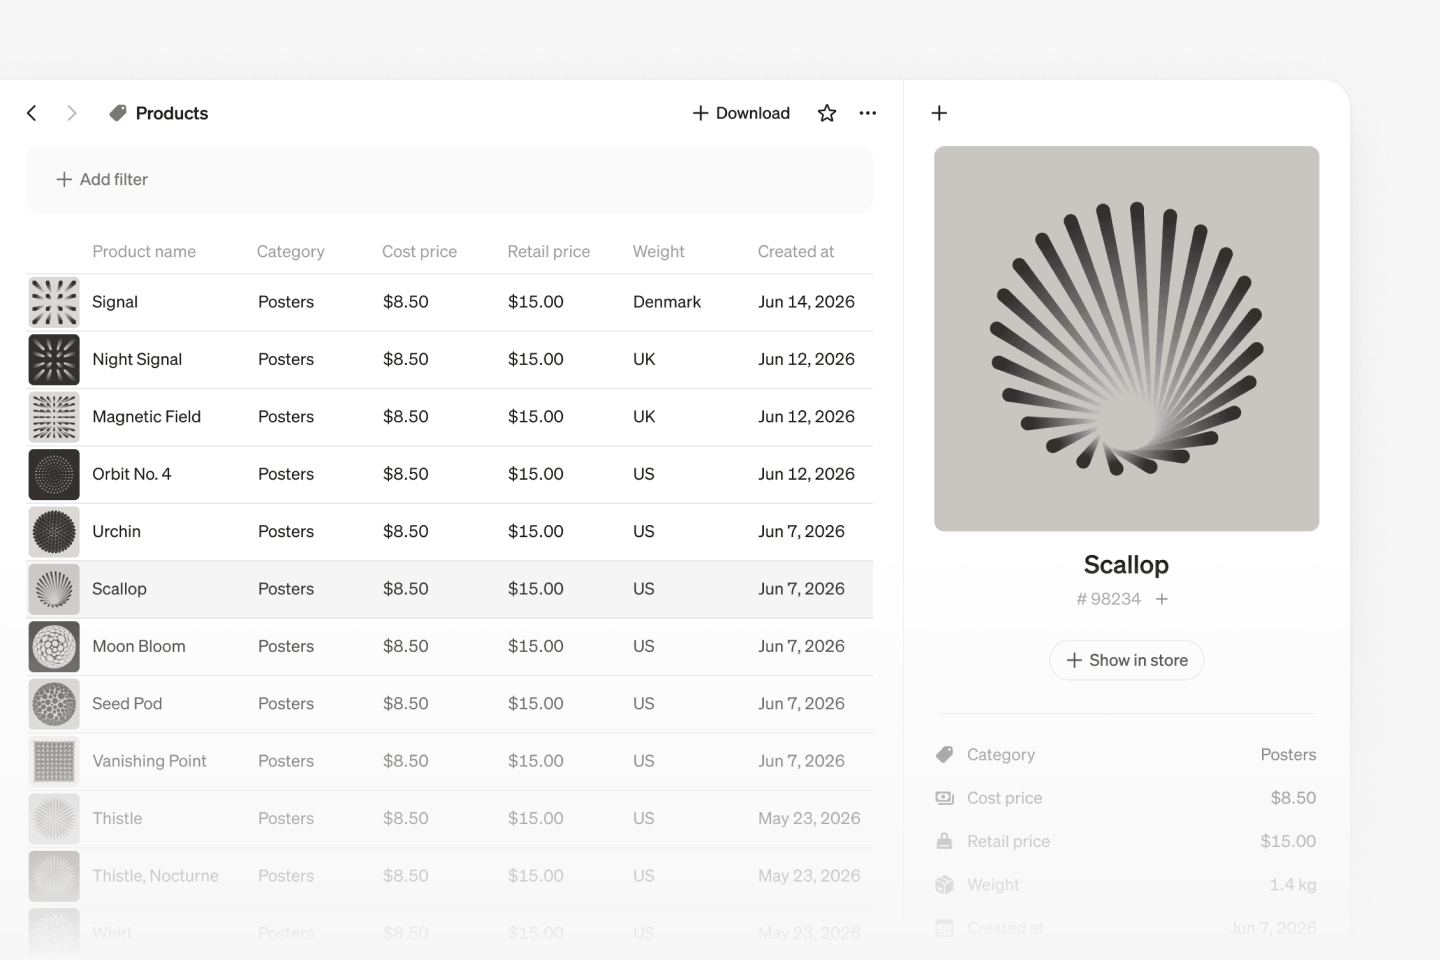Viewport: 1440px width, 960px height.
Task: Click the Posters value in details panel
Action: pos(1288,755)
